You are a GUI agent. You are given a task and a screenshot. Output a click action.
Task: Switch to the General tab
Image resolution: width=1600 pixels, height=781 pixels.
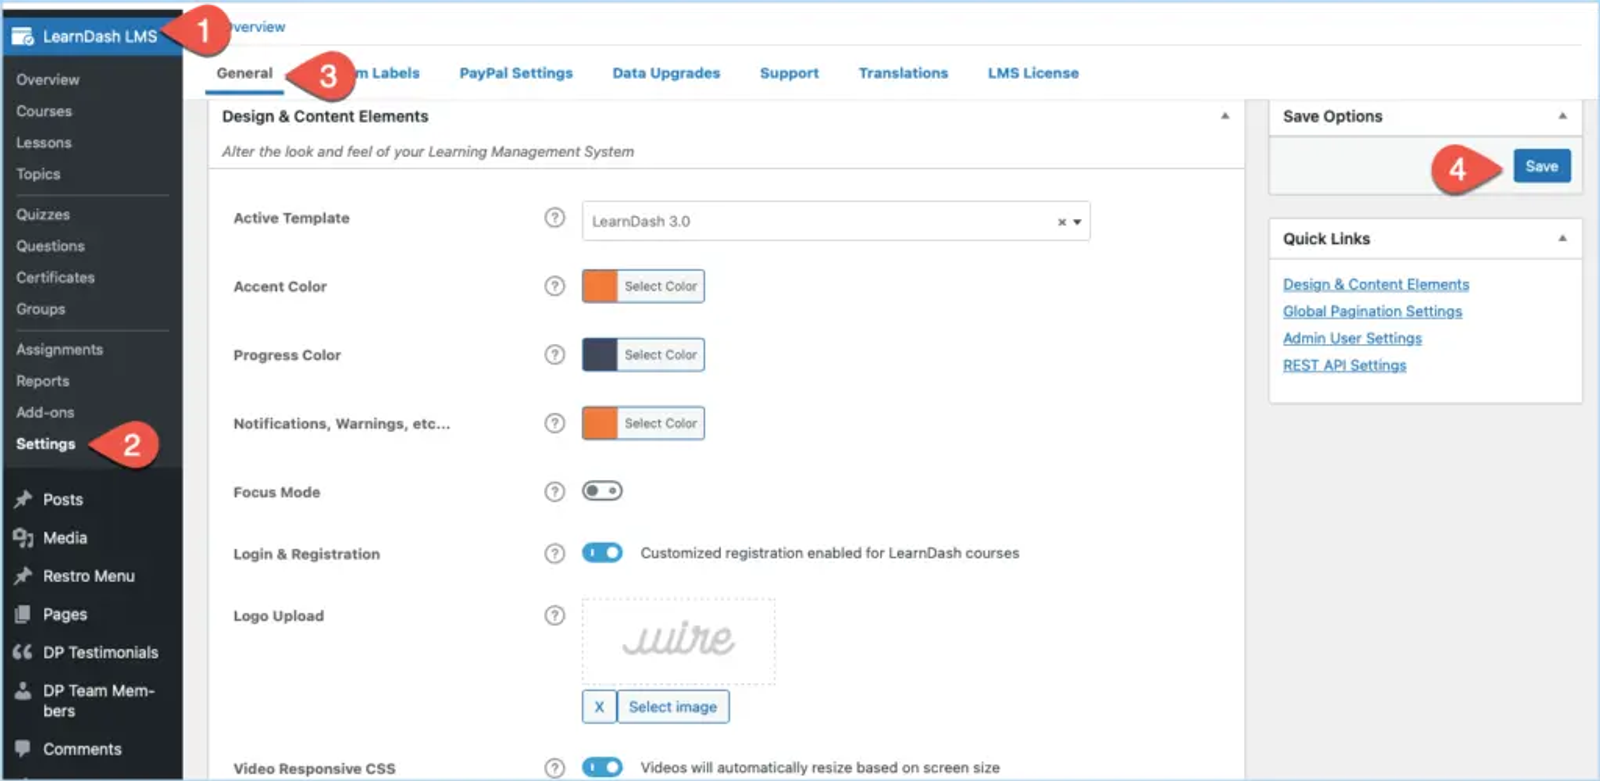point(244,73)
